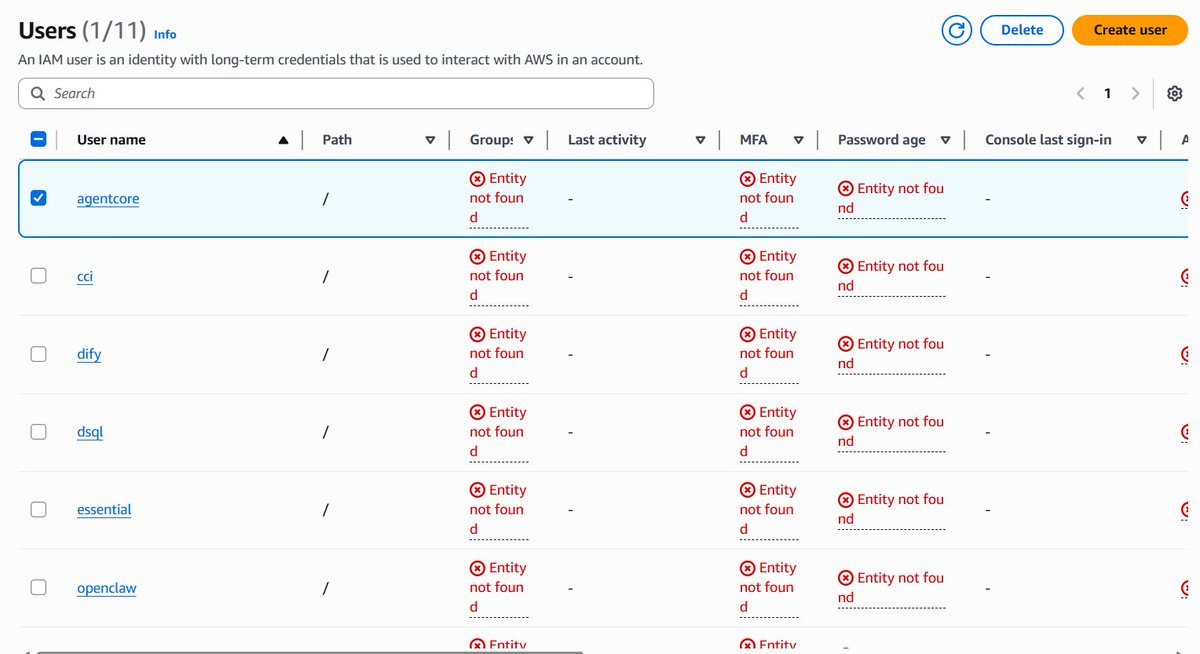1200x654 pixels.
Task: Click the horizontal scrollbar below the table
Action: [x=310, y=651]
